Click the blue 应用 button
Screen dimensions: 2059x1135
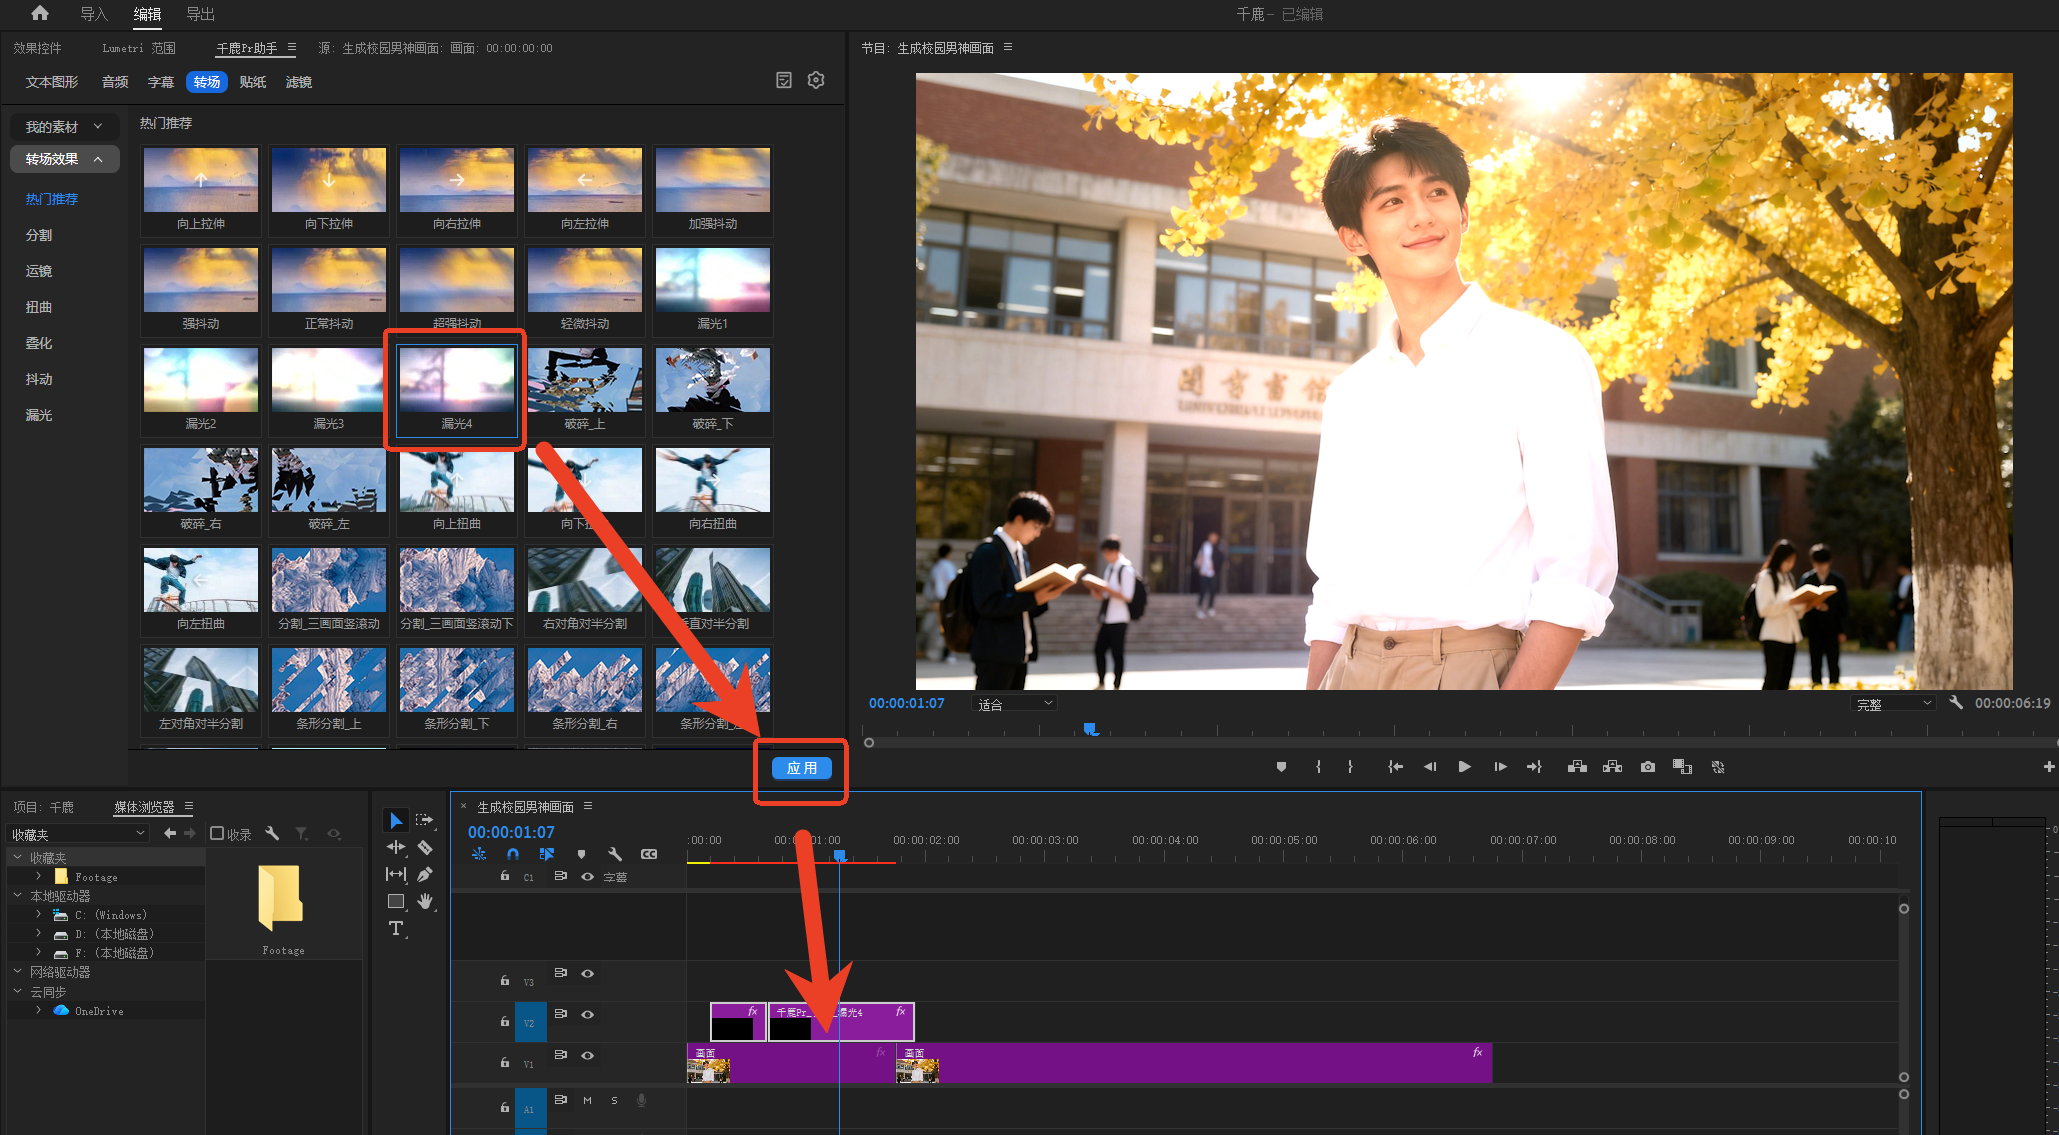click(801, 768)
